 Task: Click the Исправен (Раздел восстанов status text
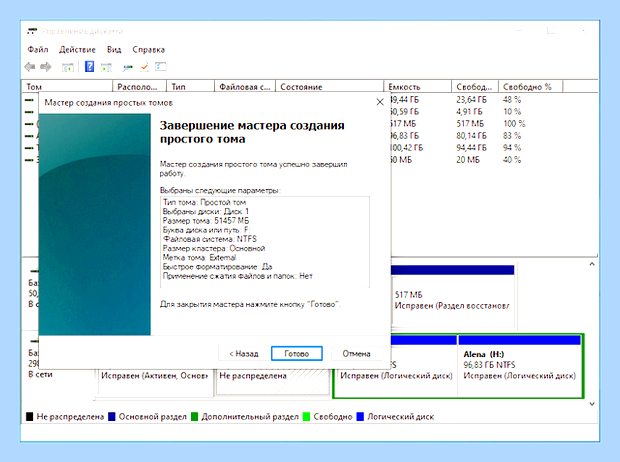coord(452,306)
